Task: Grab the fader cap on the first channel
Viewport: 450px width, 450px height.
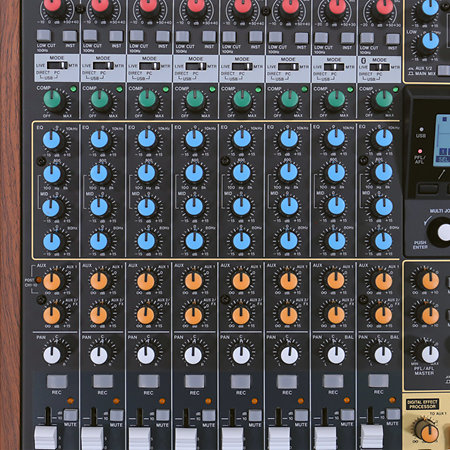Action: (x=46, y=438)
